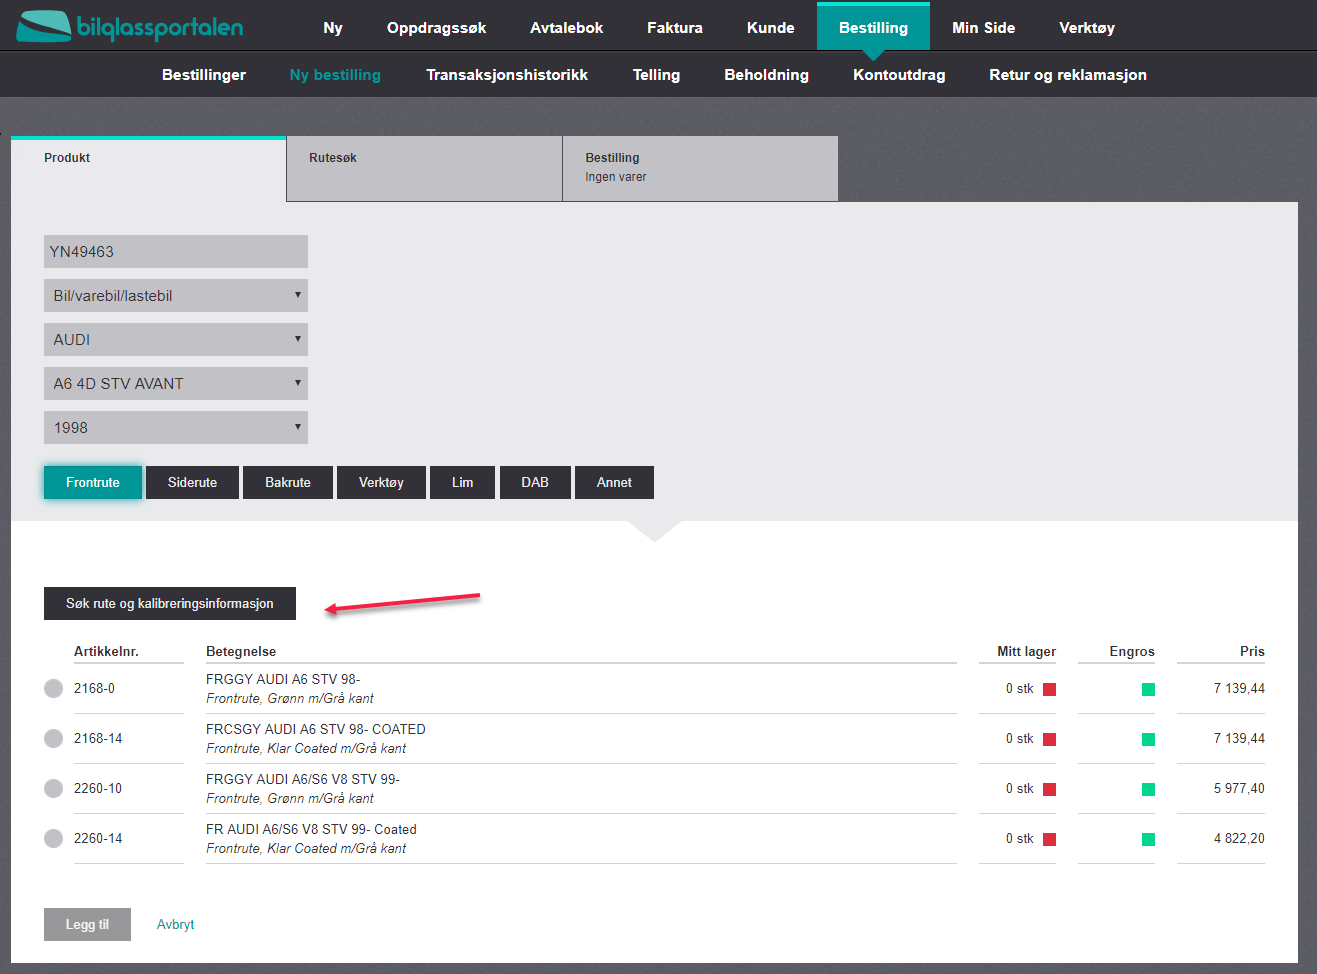
Task: Click green Engros indicator for 2260-14
Action: tap(1148, 839)
